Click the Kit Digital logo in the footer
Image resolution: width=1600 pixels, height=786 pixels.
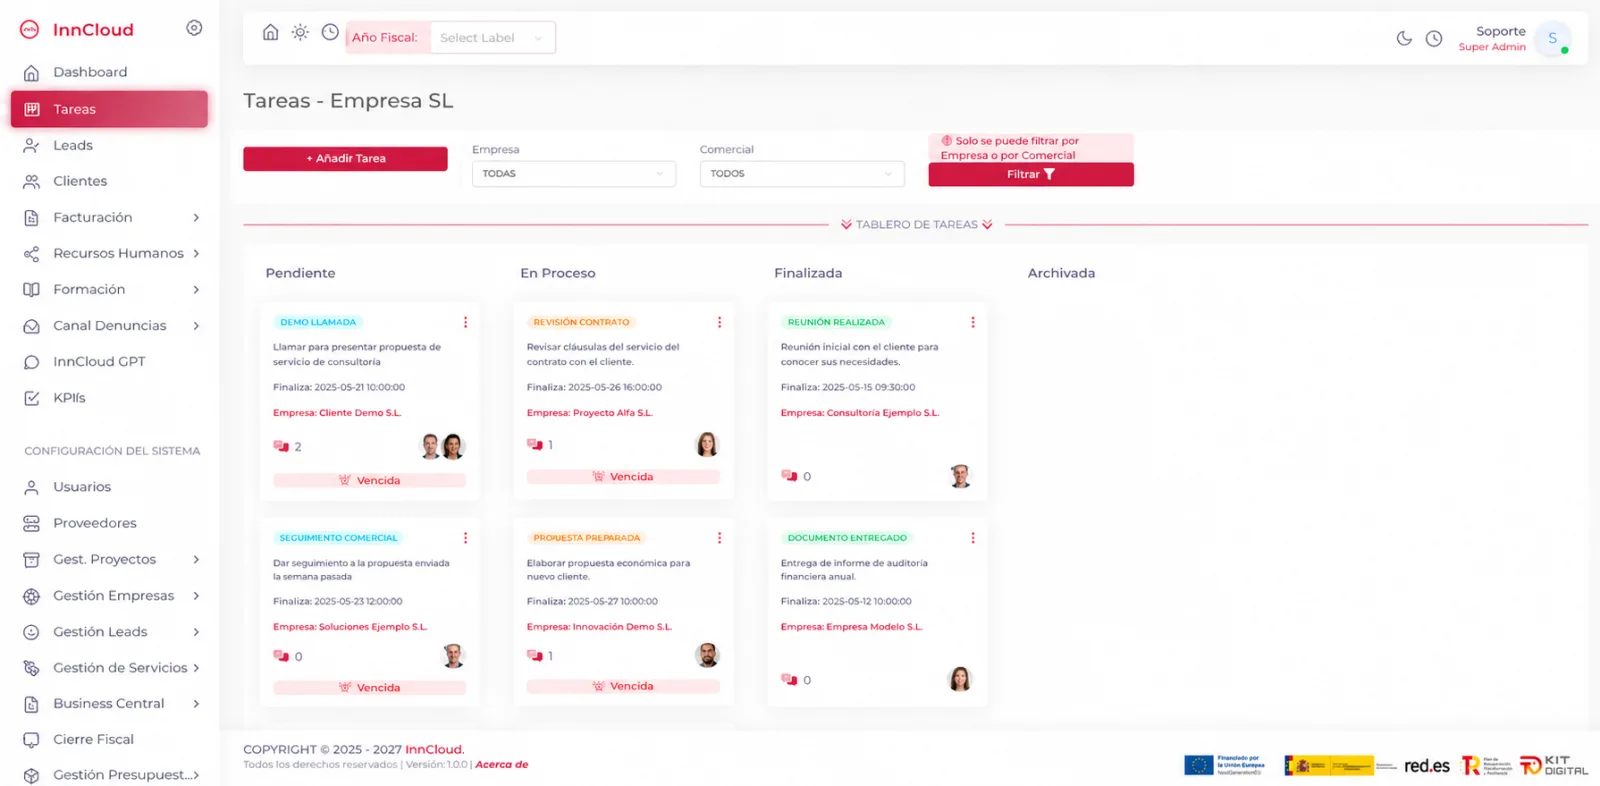coord(1554,766)
